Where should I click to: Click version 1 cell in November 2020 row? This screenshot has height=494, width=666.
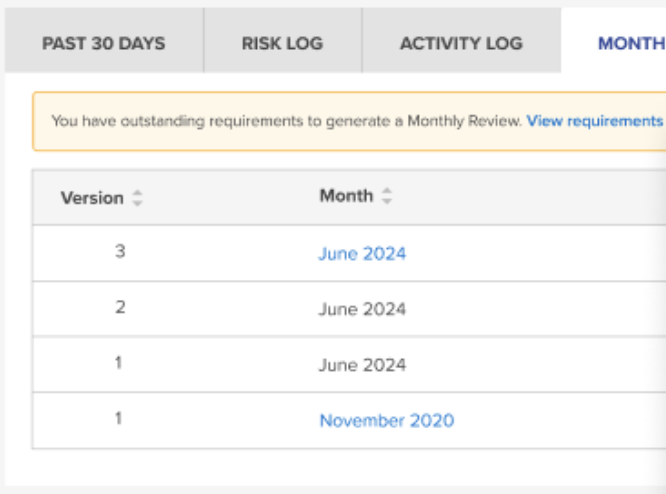tap(119, 418)
